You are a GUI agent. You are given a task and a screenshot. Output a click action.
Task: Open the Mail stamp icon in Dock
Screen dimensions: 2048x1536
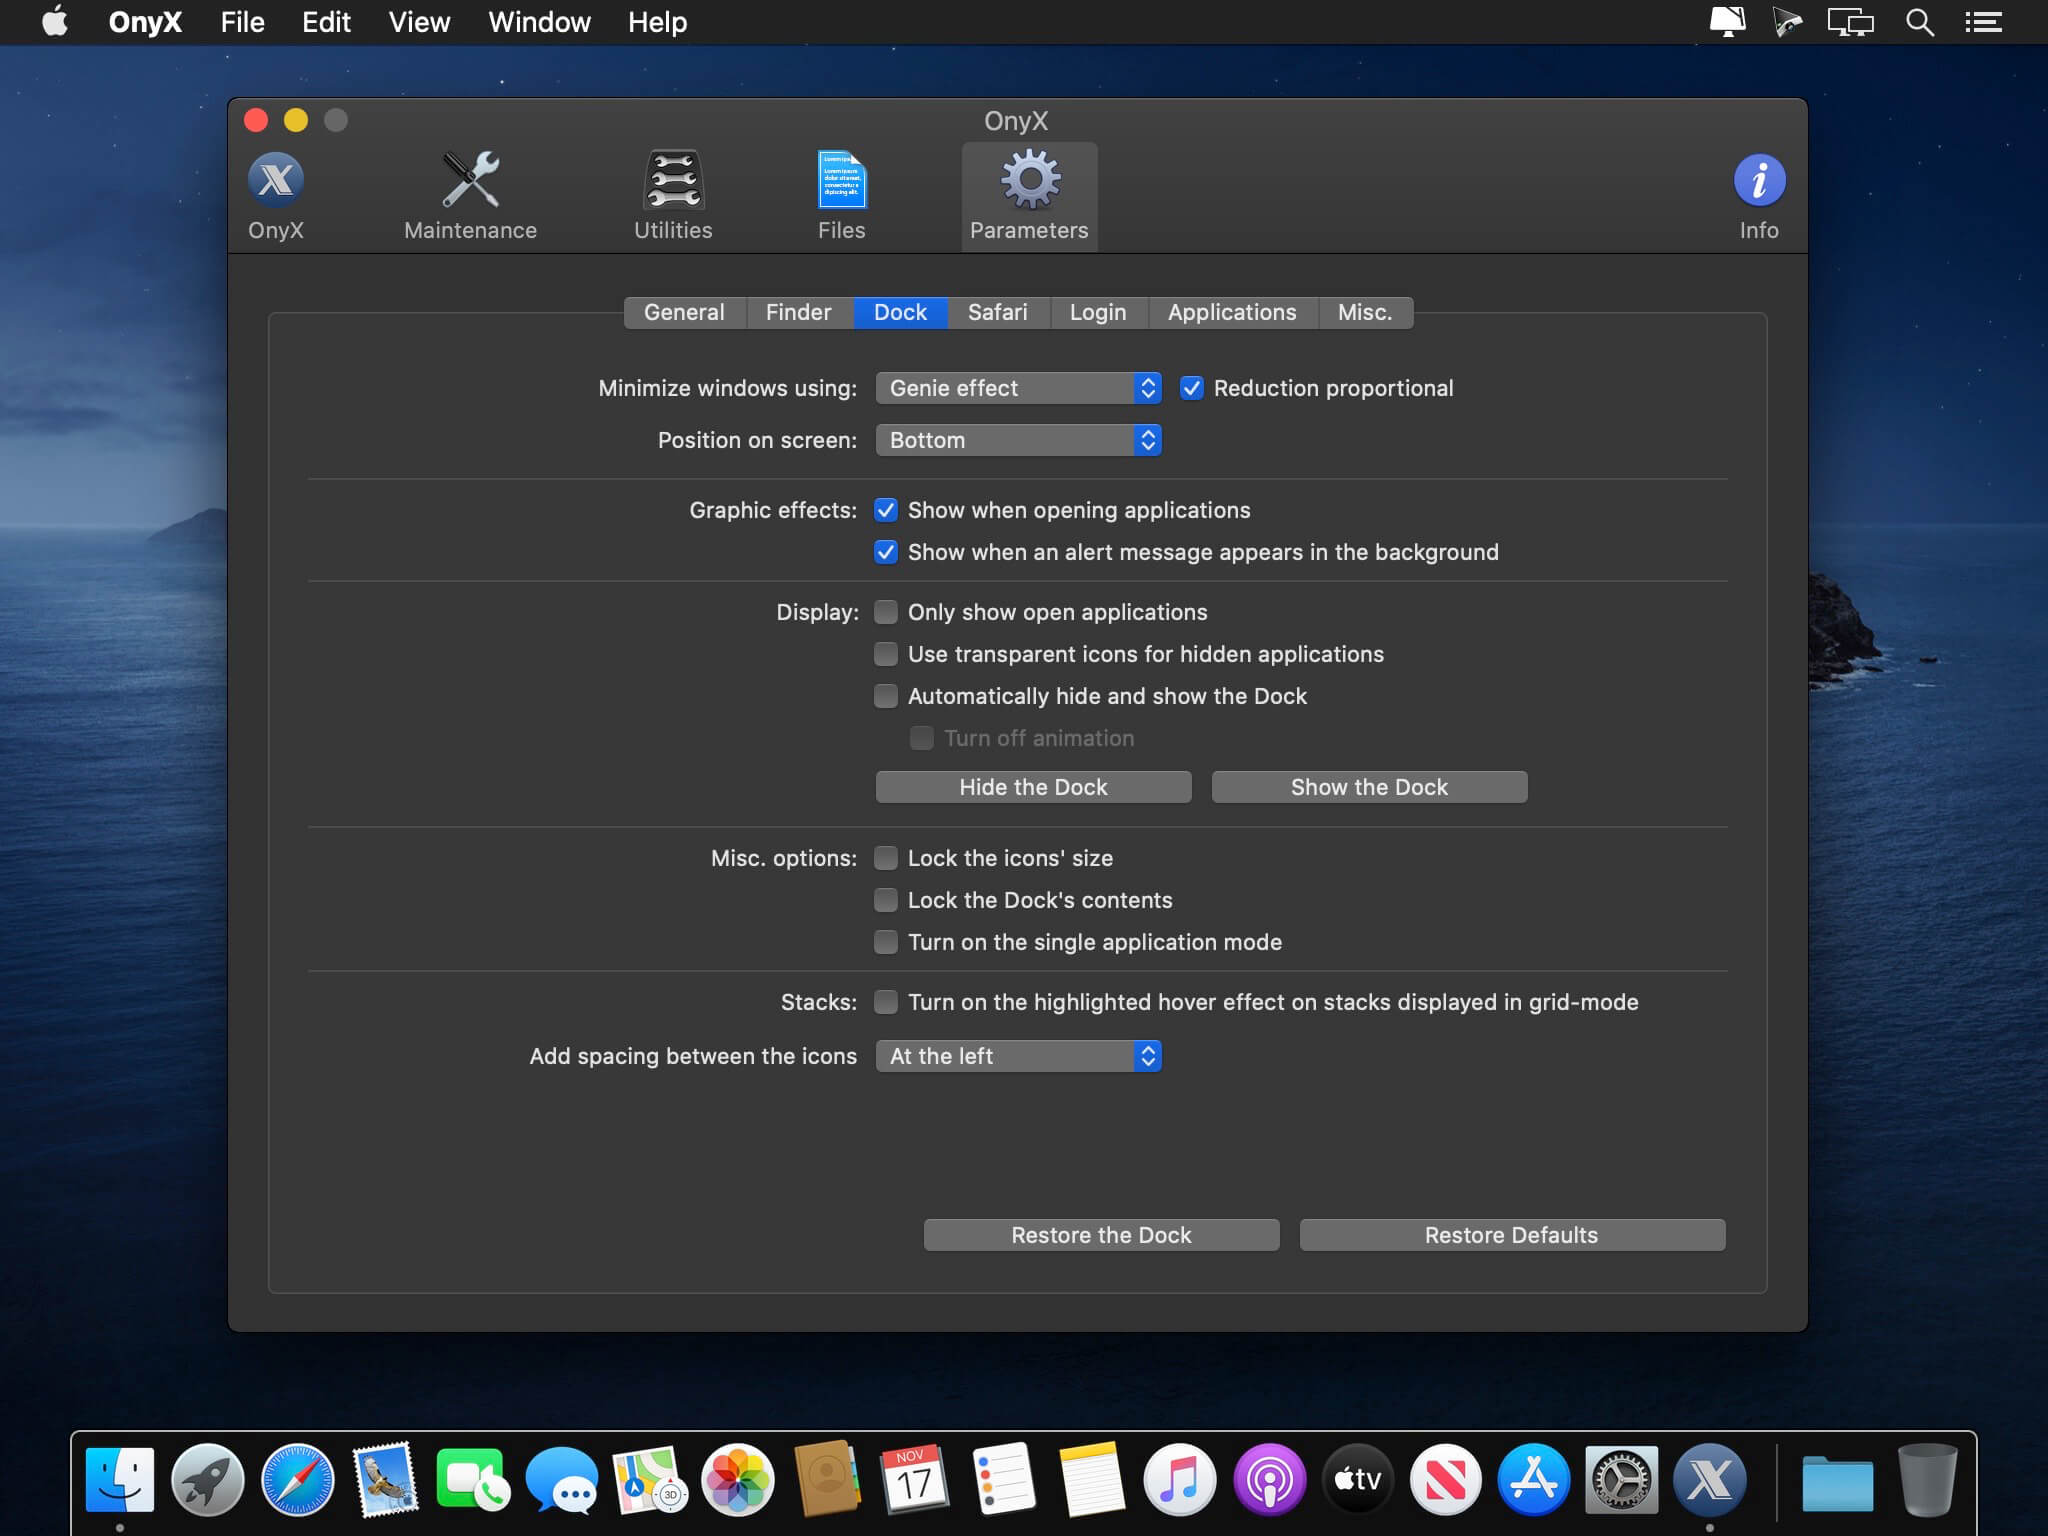pos(385,1479)
